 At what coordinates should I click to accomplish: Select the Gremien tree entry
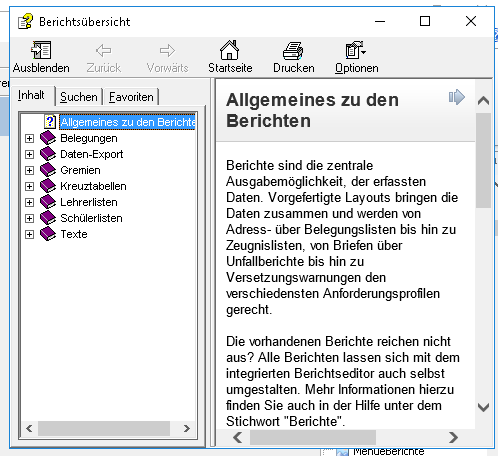point(80,170)
